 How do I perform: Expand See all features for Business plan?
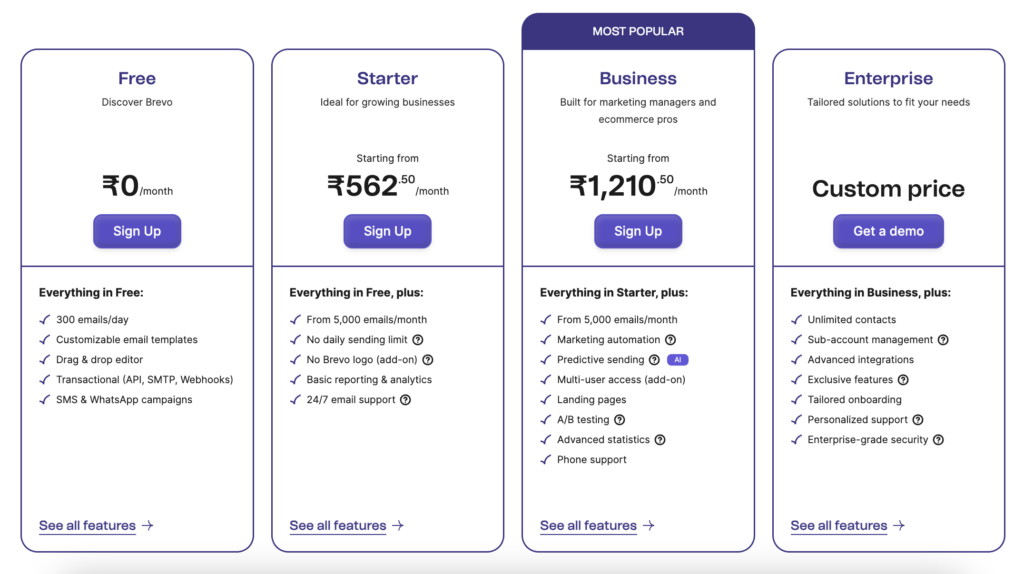point(597,525)
